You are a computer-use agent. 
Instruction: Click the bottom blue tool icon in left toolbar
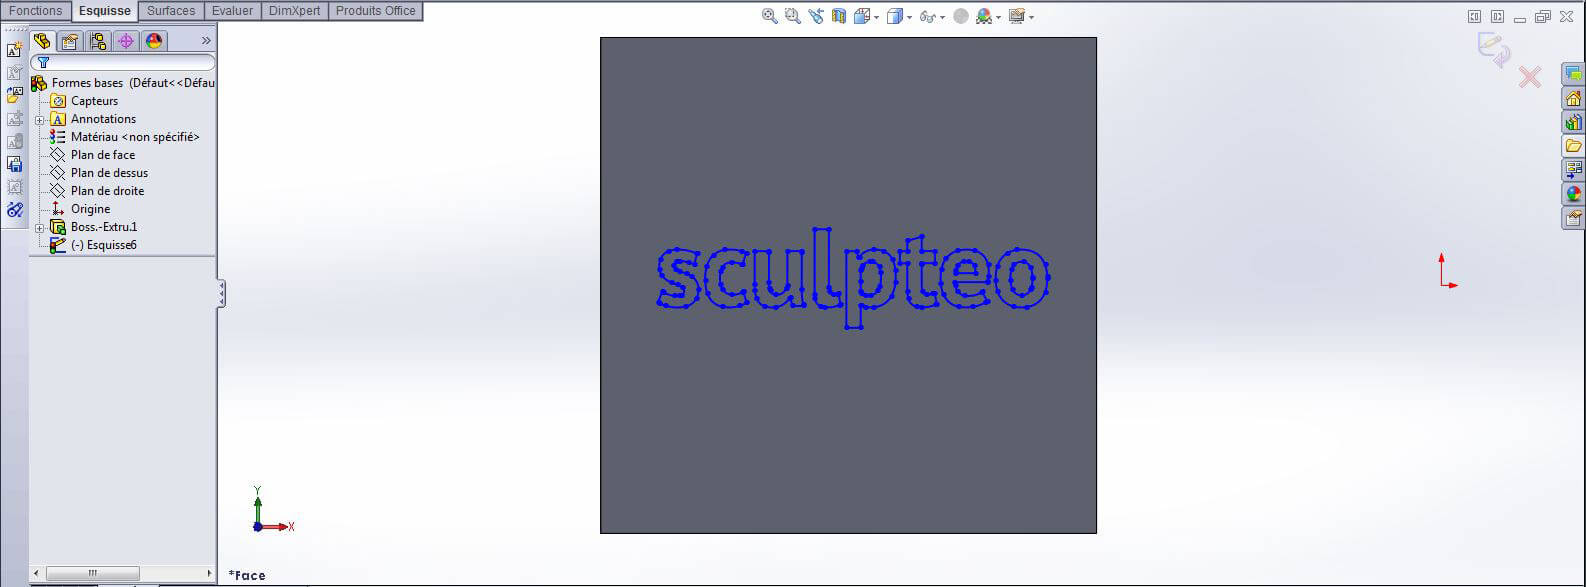[x=14, y=210]
